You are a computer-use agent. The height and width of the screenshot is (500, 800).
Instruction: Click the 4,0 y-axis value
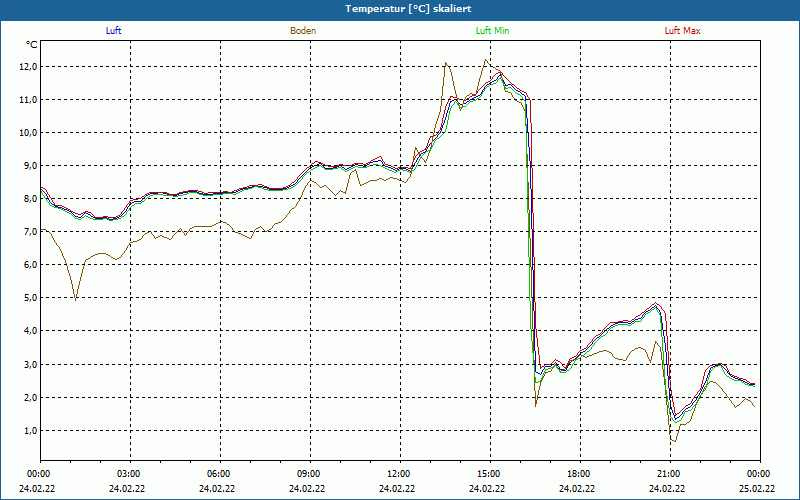coord(30,331)
